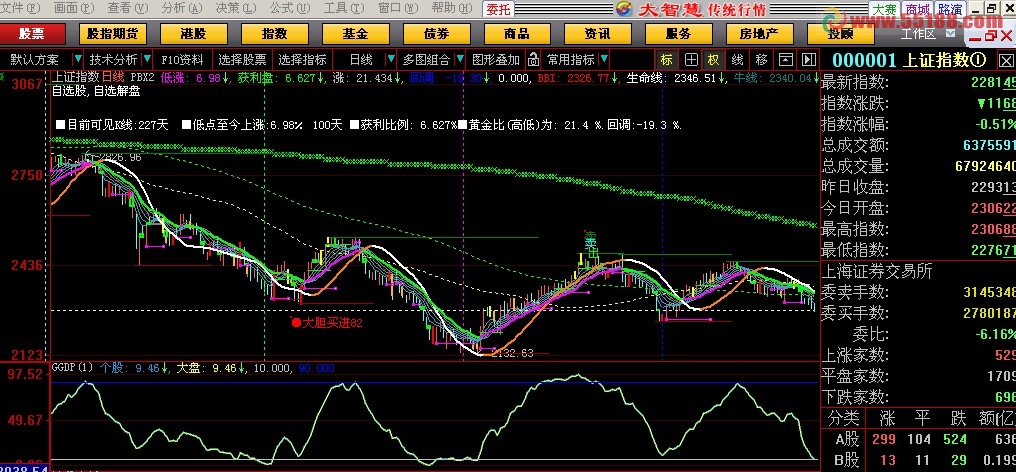Open the 窗口 menu
Image resolution: width=1016 pixels, height=472 pixels.
[398, 8]
